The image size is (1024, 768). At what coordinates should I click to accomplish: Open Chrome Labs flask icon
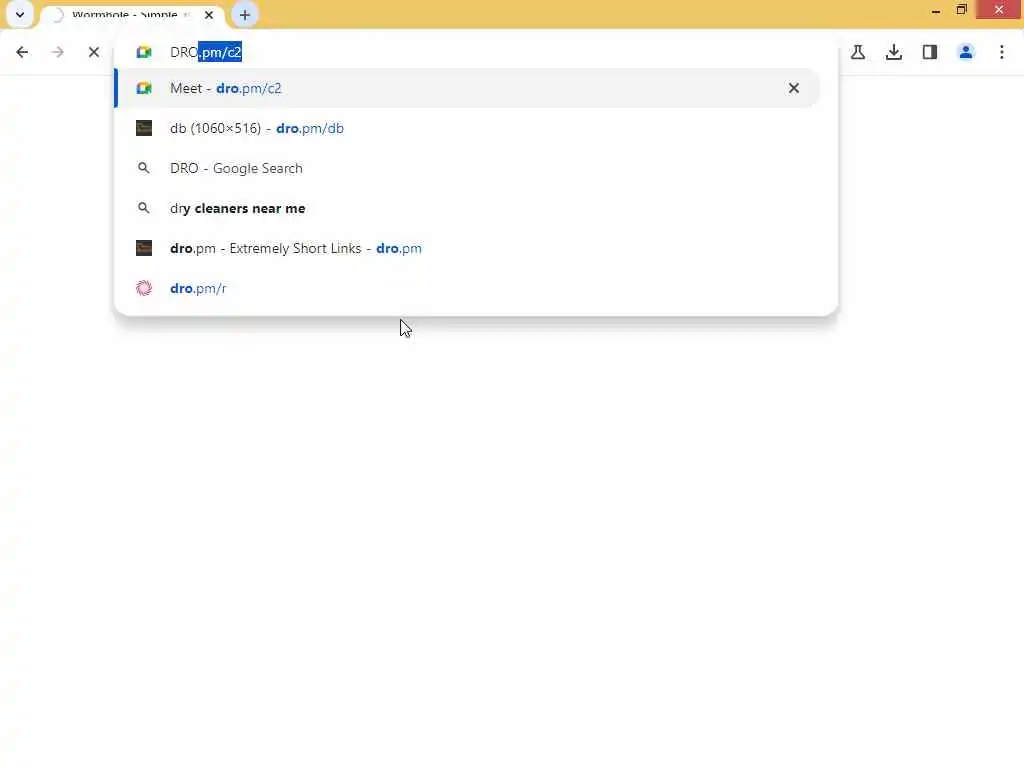click(x=858, y=52)
